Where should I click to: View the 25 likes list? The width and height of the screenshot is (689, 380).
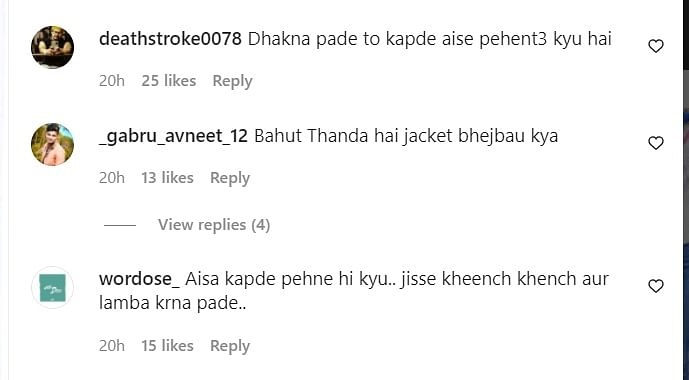[x=169, y=81]
